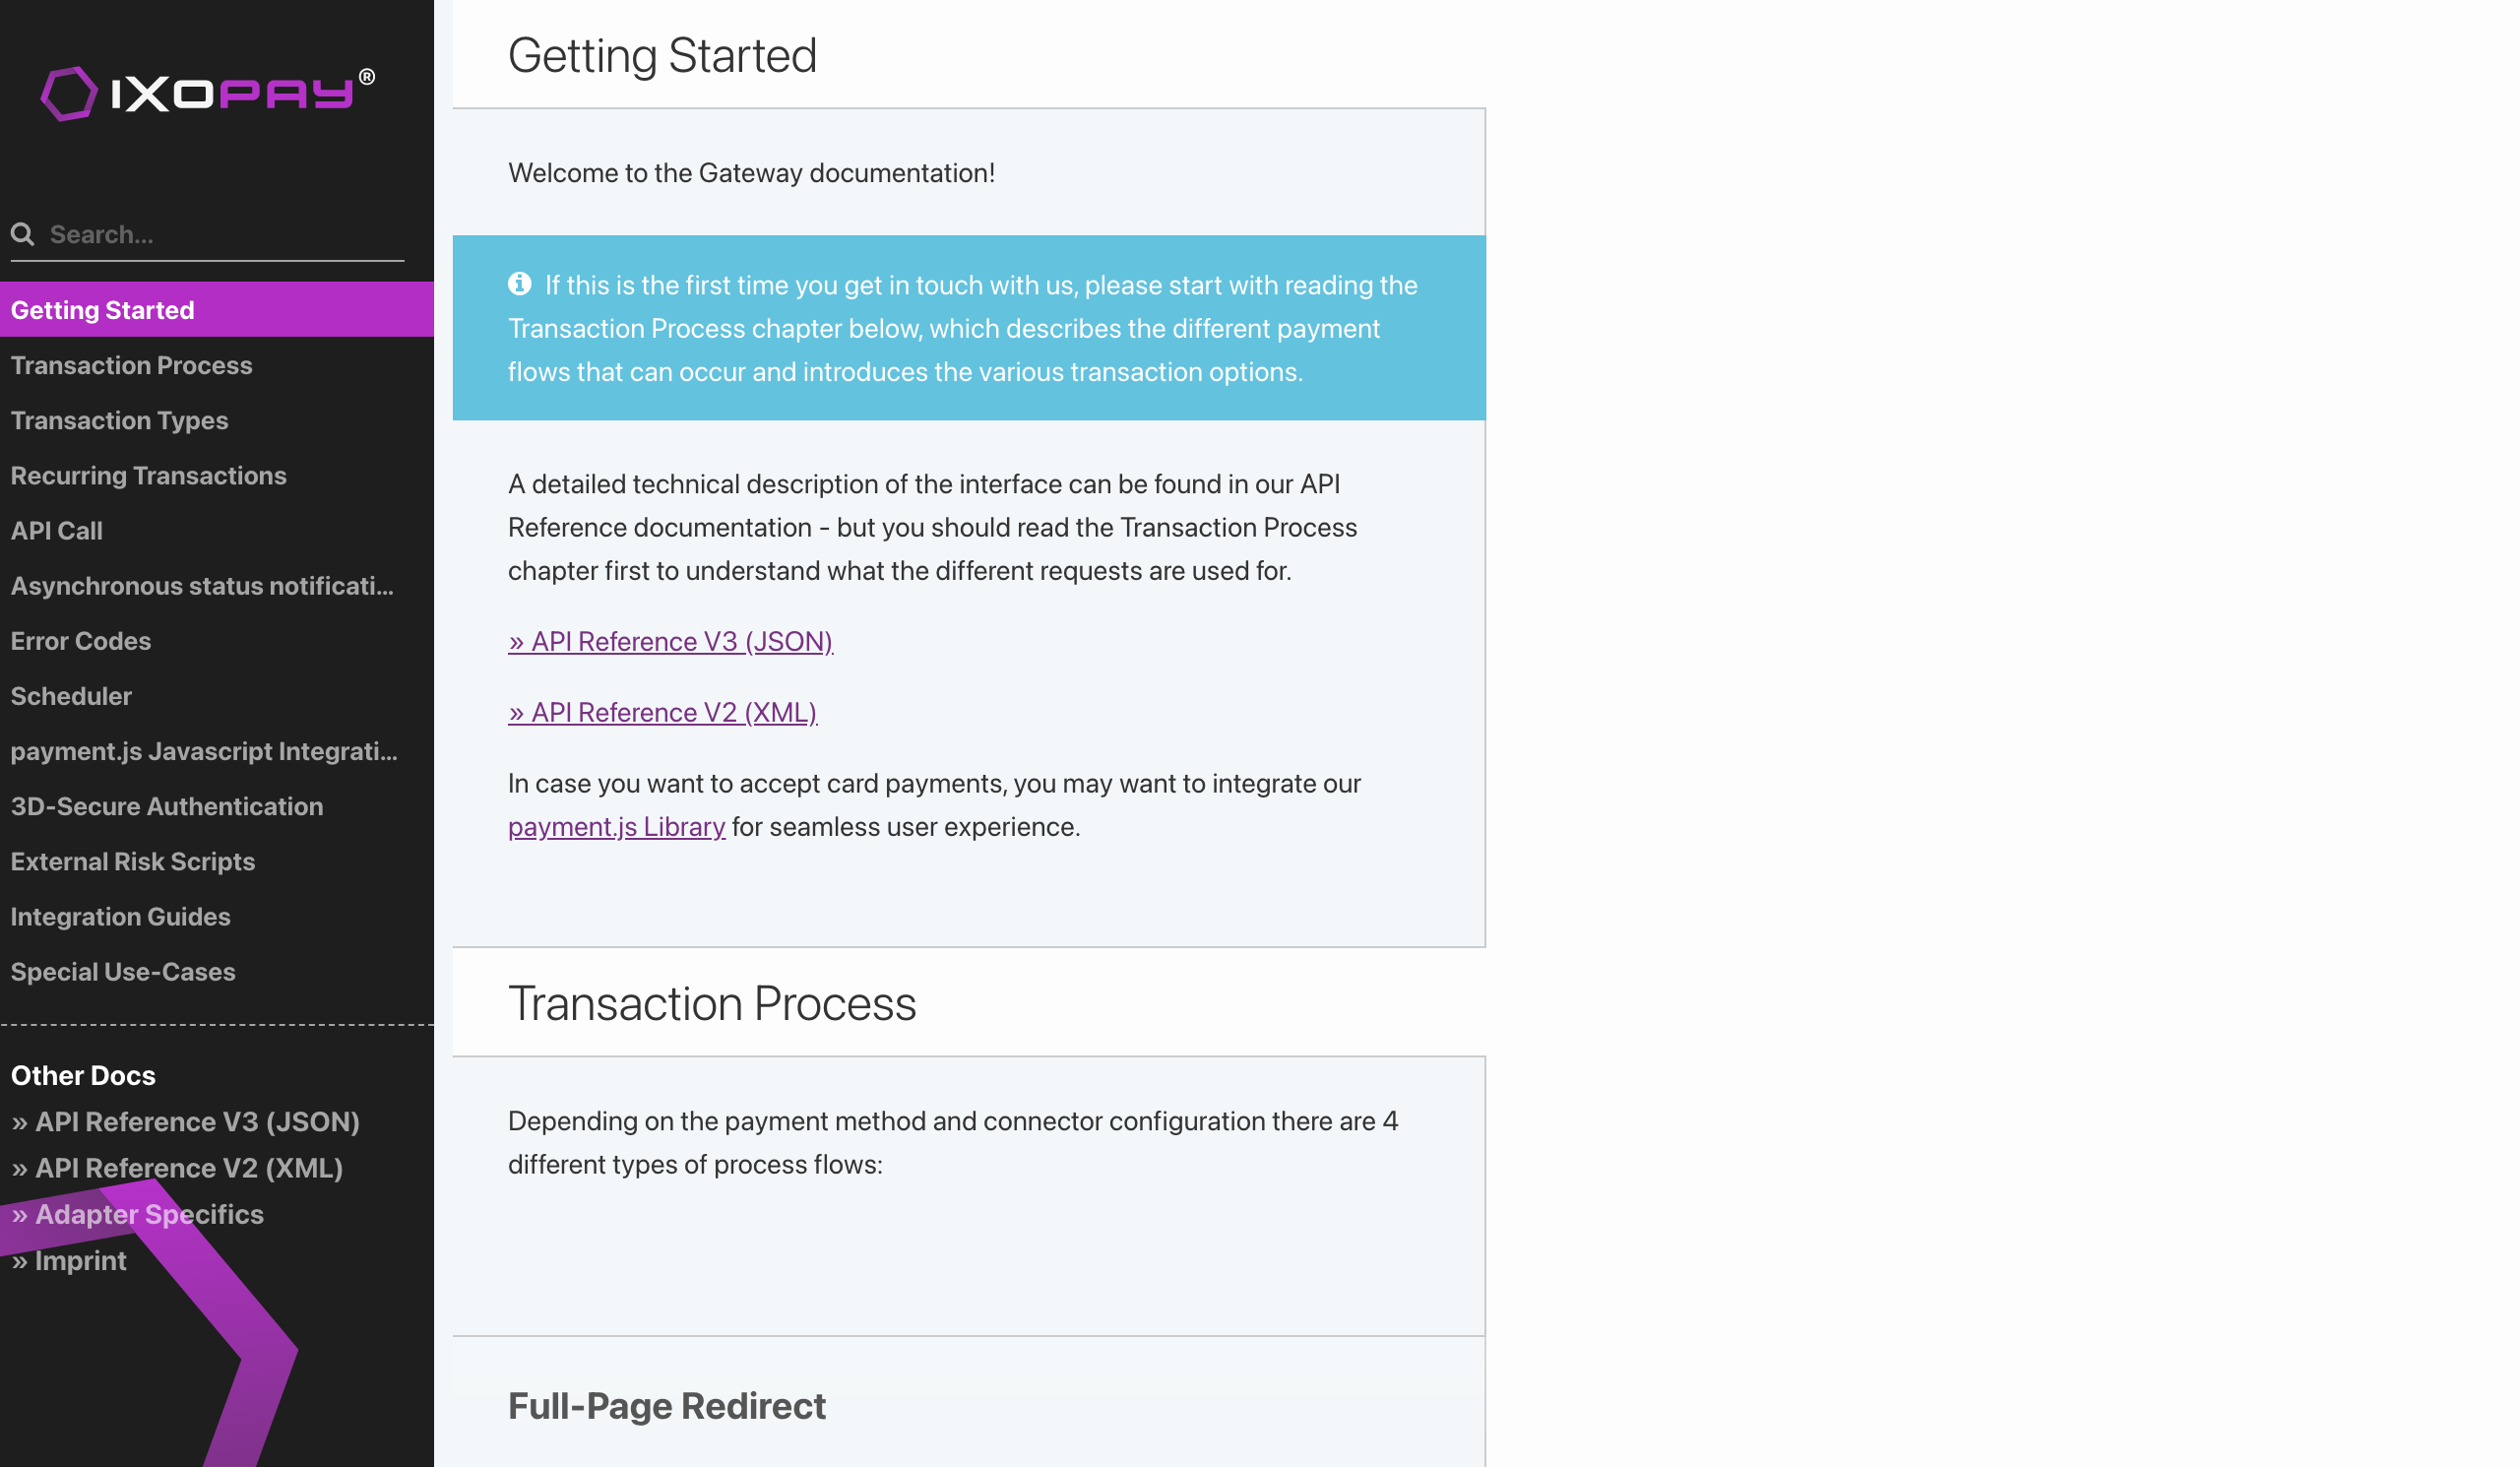Open payment.js Javascript Integration section
The image size is (2520, 1467).
pyautogui.click(x=217, y=750)
